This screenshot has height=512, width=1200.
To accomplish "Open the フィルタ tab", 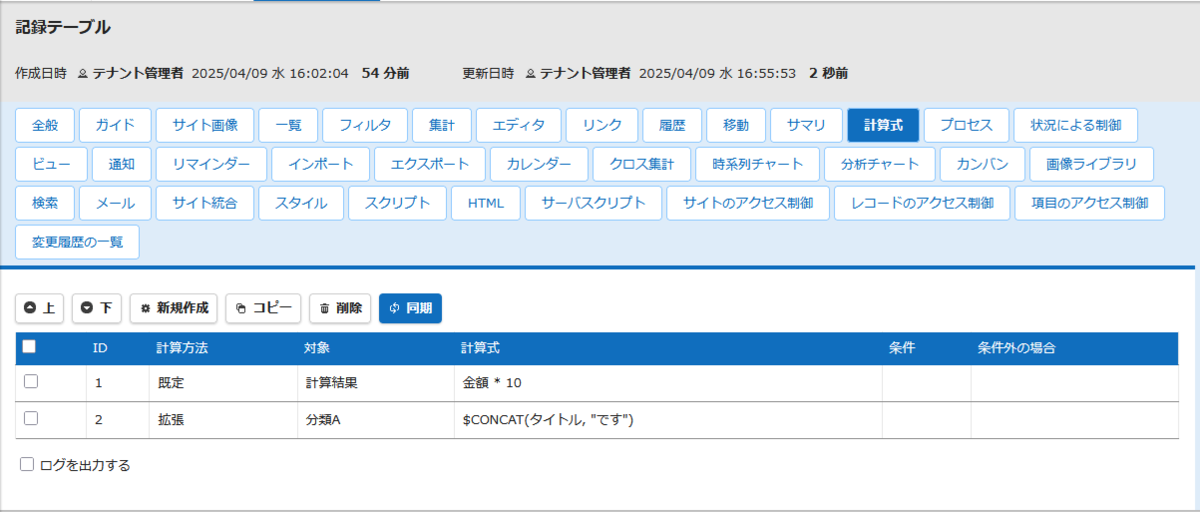I will (x=365, y=125).
